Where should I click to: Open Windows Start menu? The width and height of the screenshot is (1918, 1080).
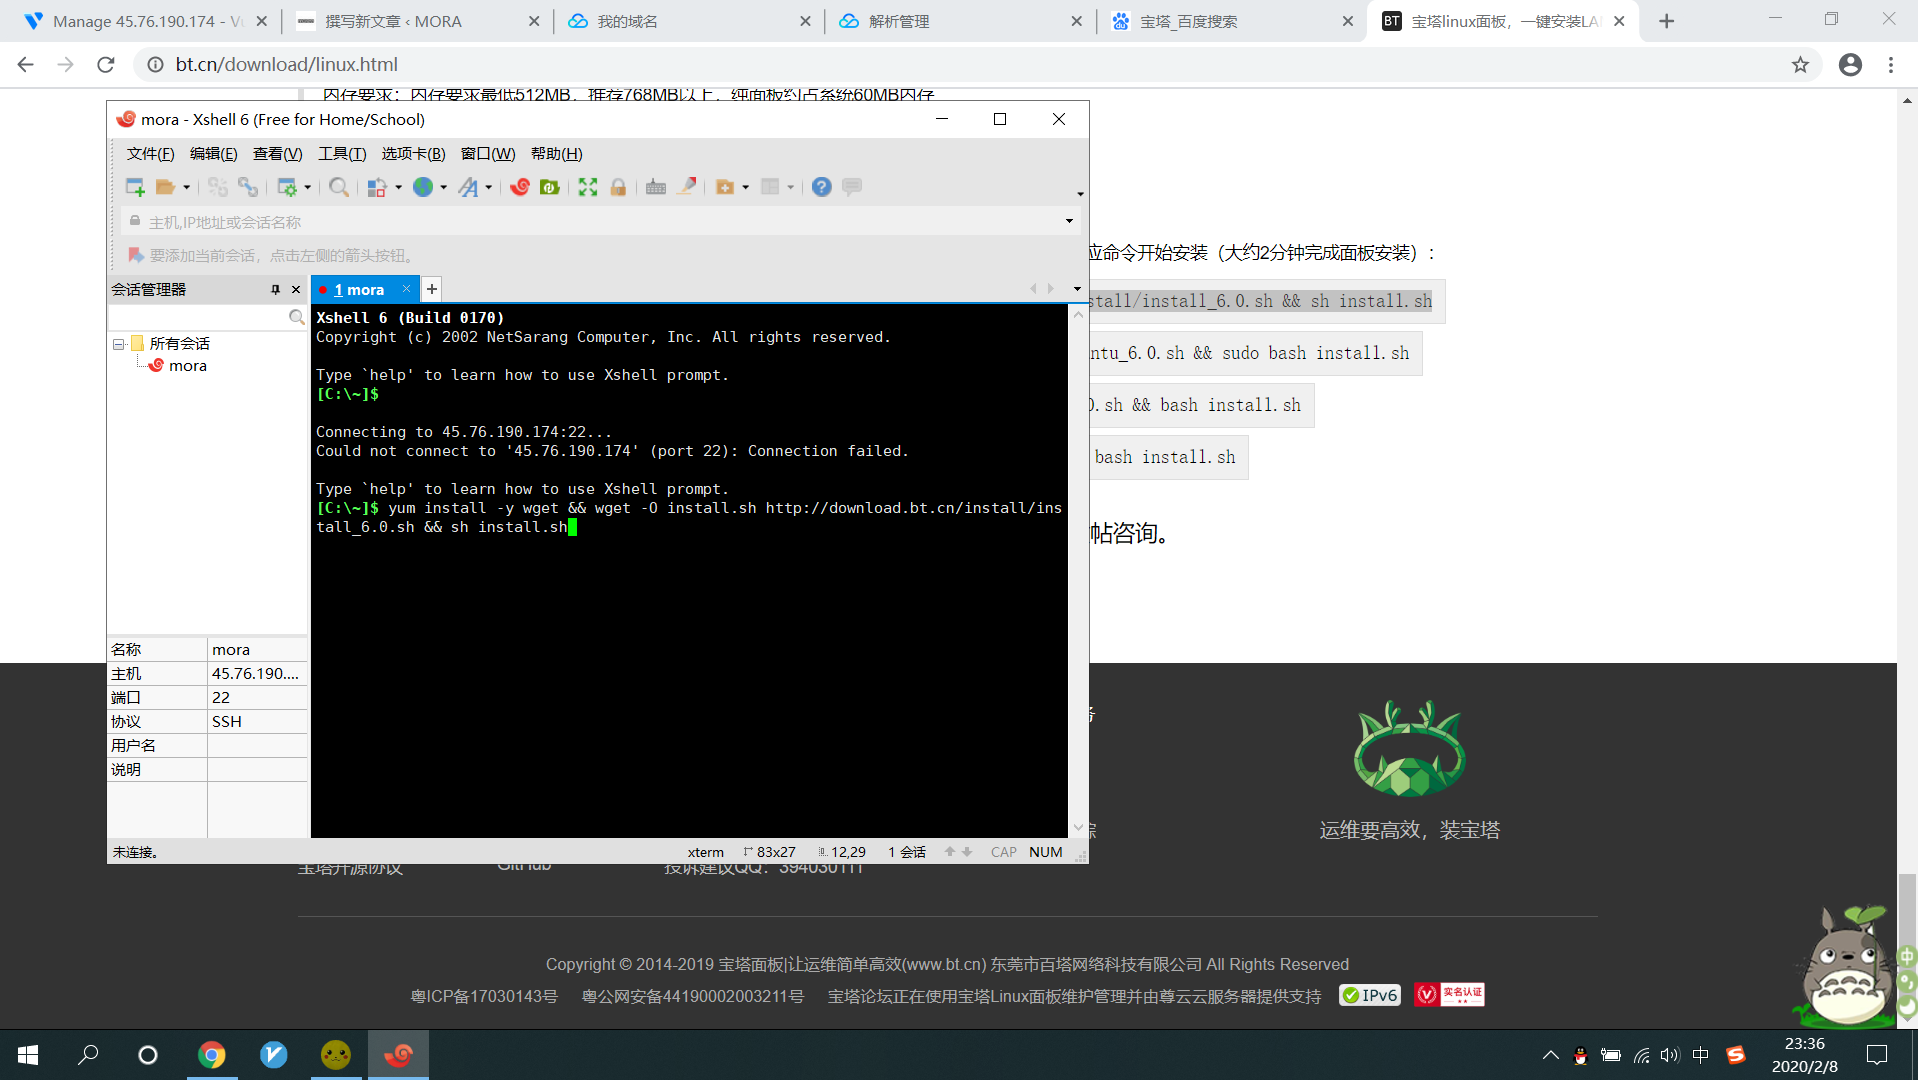pyautogui.click(x=28, y=1054)
